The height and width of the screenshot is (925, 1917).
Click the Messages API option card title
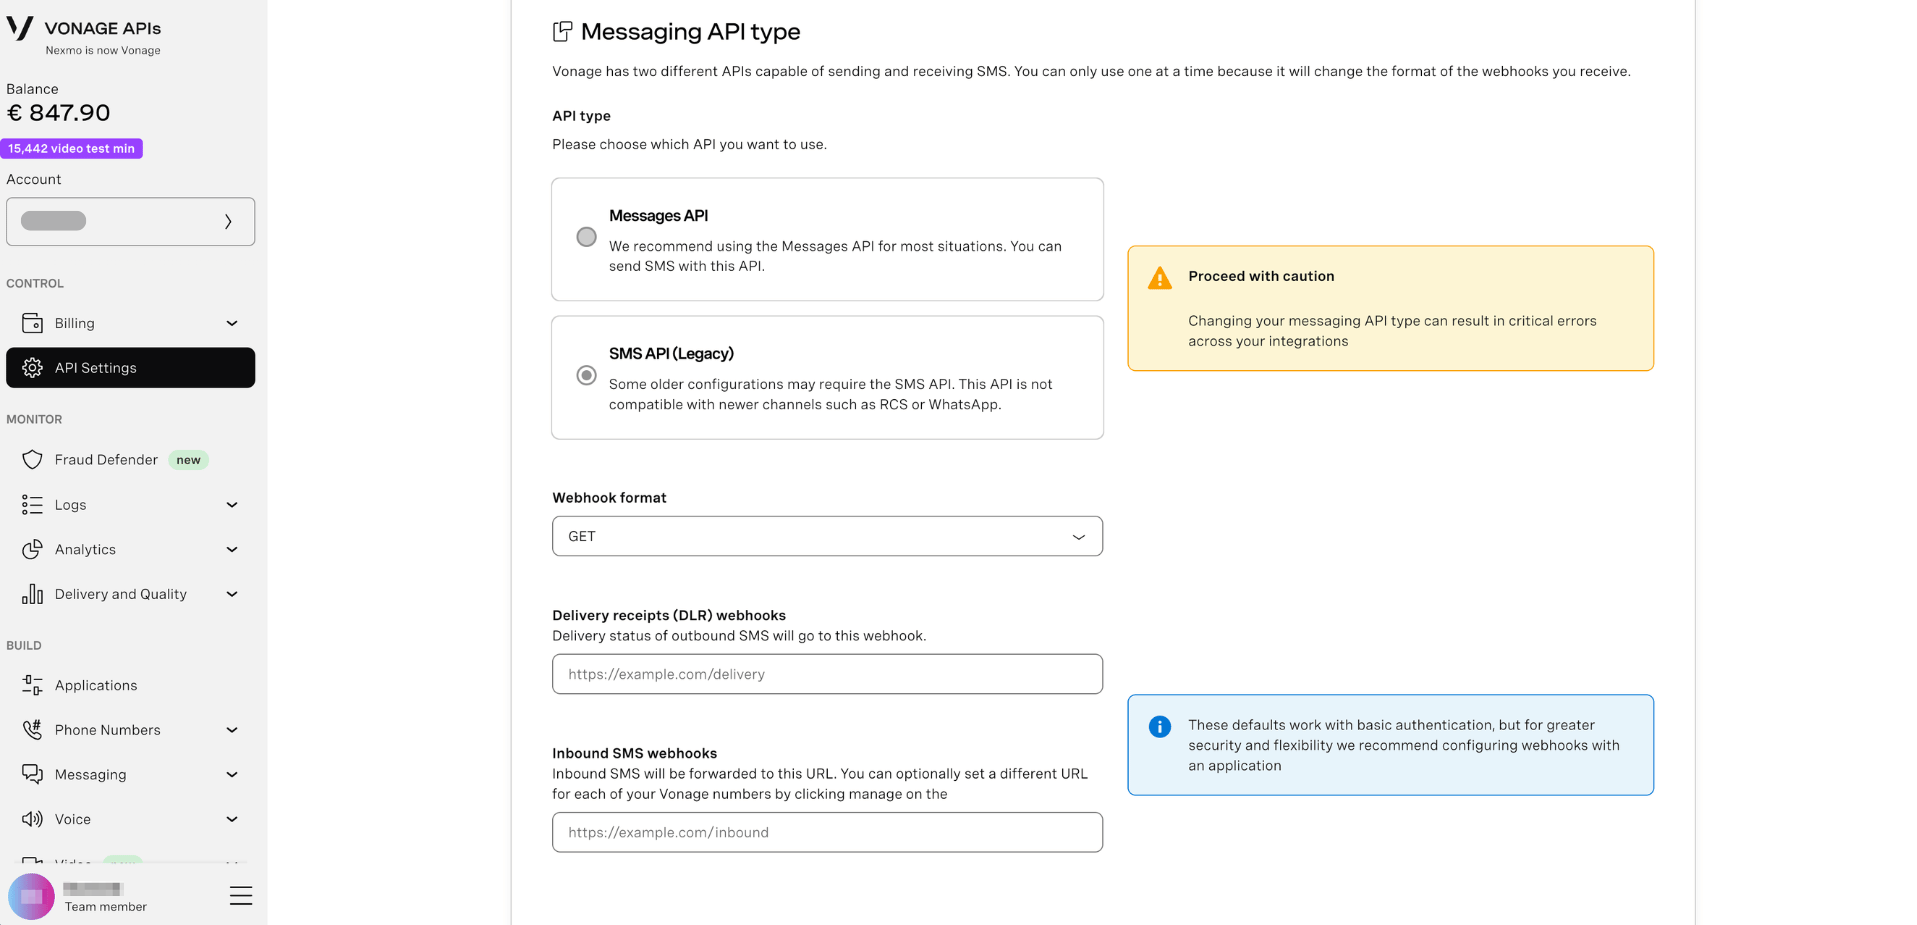coord(658,216)
